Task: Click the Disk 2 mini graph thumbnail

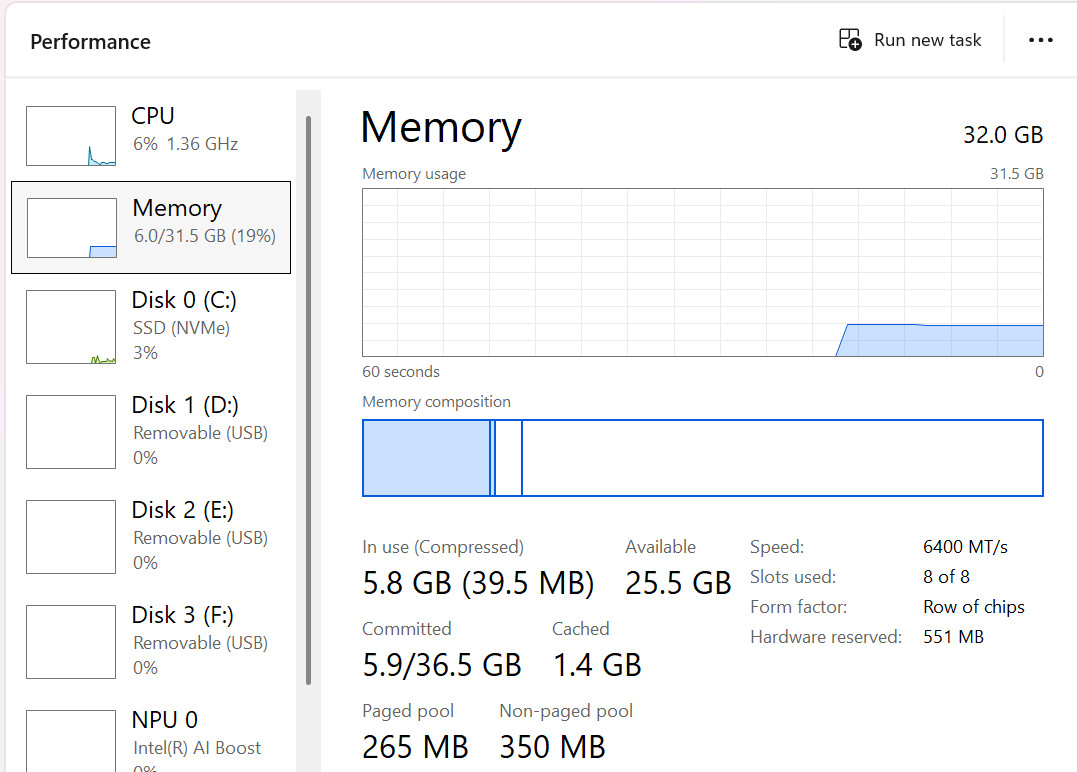Action: tap(71, 537)
